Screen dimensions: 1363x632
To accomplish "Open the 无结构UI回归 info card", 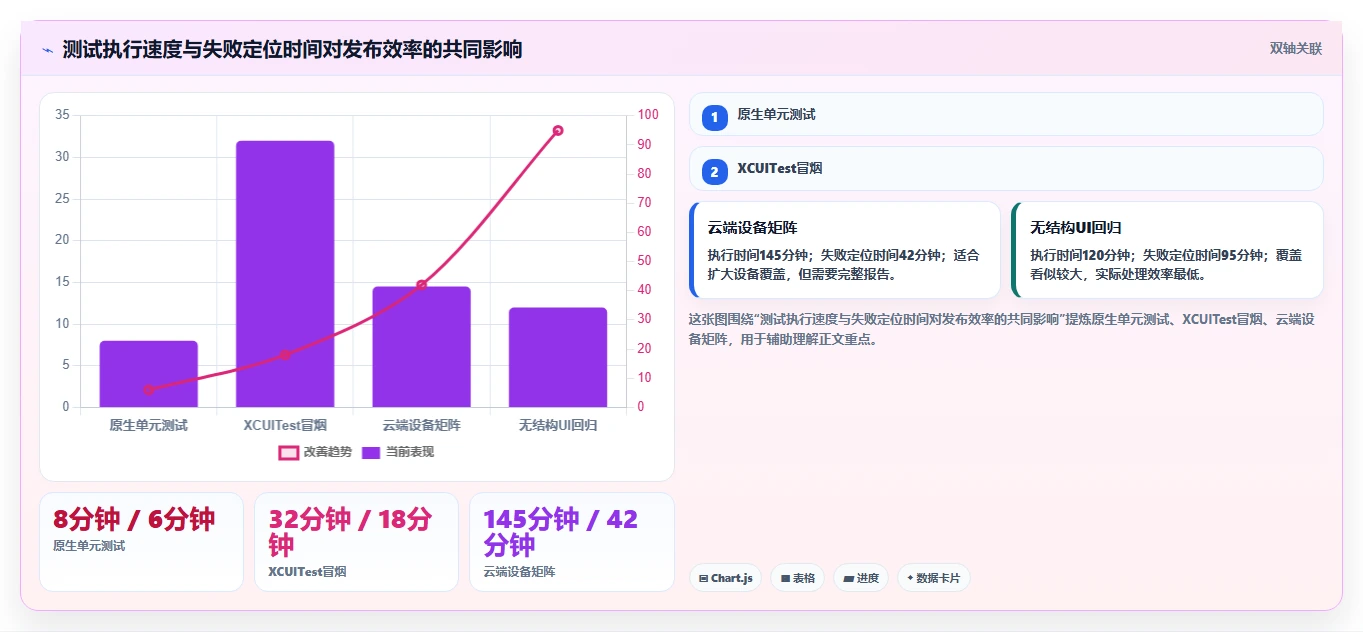I will tap(1167, 250).
